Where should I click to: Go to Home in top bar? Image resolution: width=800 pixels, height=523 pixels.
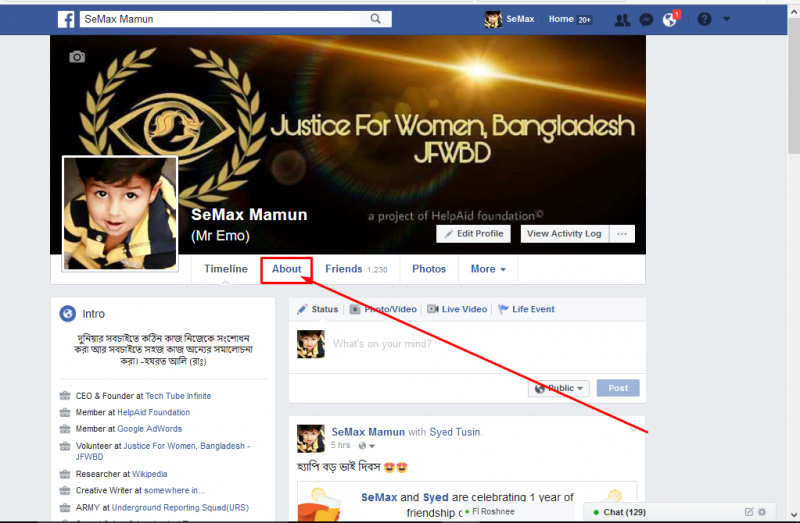561,19
